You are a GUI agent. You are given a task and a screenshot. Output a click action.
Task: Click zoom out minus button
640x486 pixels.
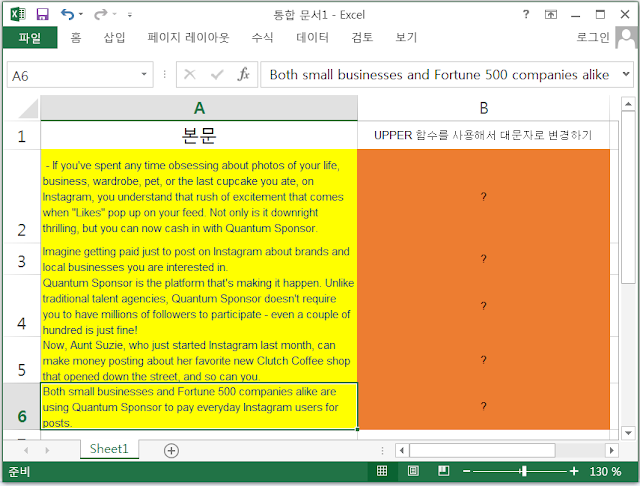pos(467,471)
